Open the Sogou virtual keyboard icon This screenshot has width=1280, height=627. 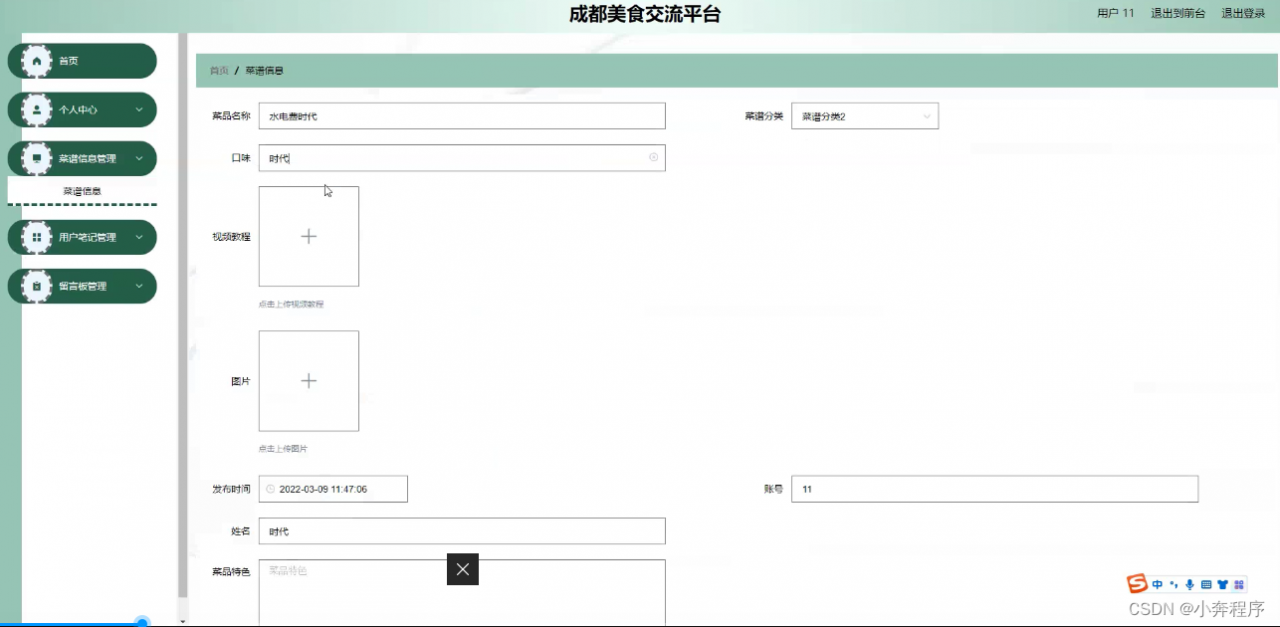(x=1205, y=584)
